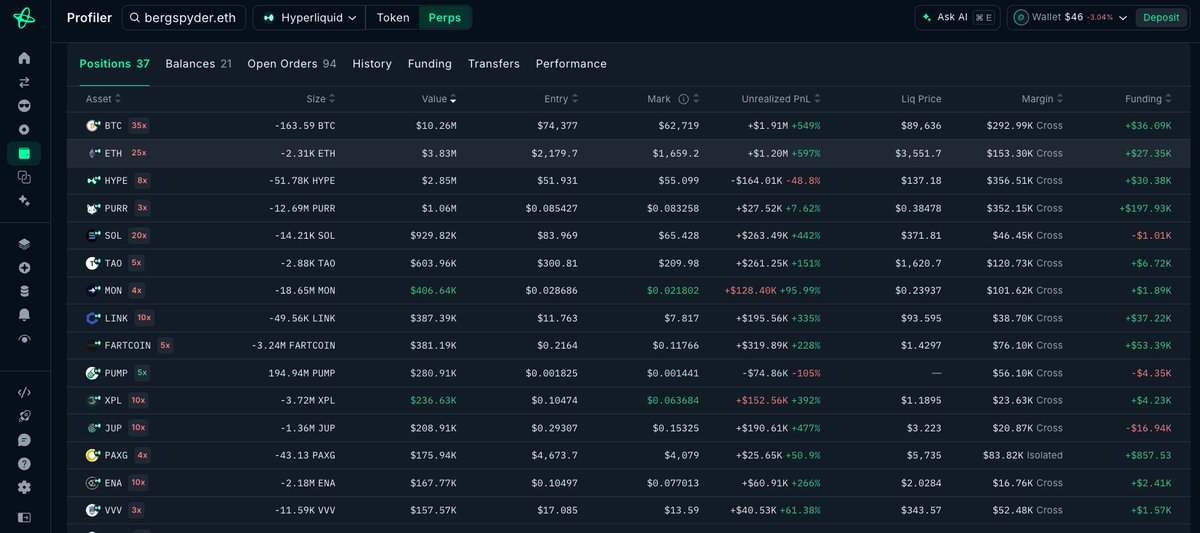This screenshot has width=1200, height=533.
Task: Switch to Token view toggle
Action: (x=392, y=17)
